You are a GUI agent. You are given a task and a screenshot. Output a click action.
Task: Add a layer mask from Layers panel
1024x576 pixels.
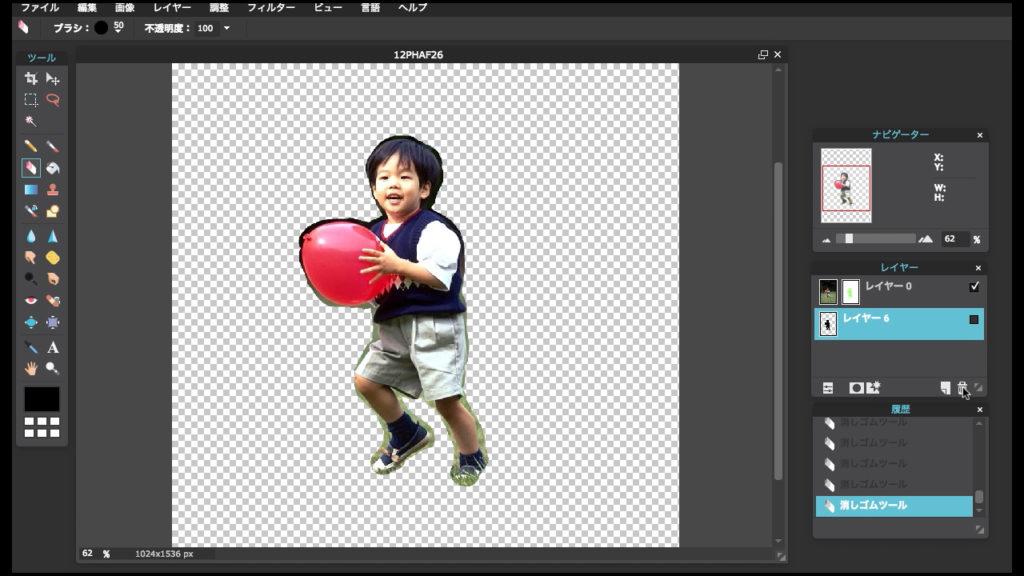856,388
